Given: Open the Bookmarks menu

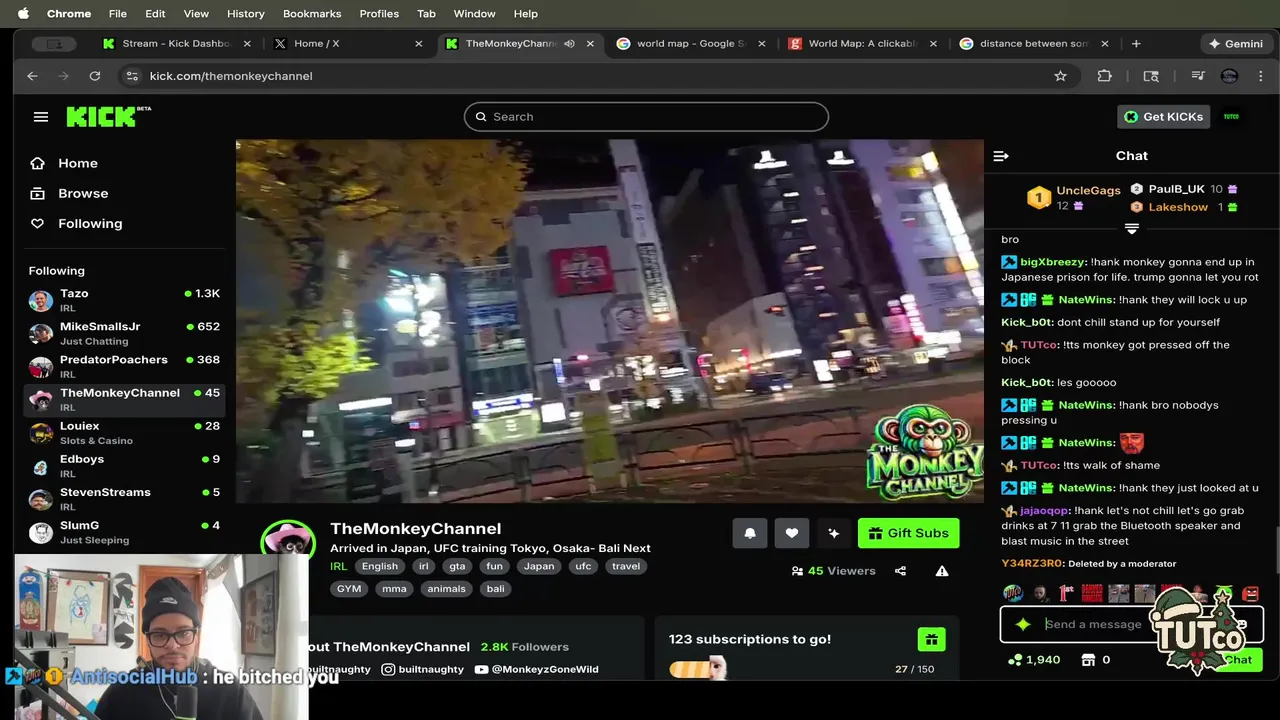Looking at the screenshot, I should point(312,14).
